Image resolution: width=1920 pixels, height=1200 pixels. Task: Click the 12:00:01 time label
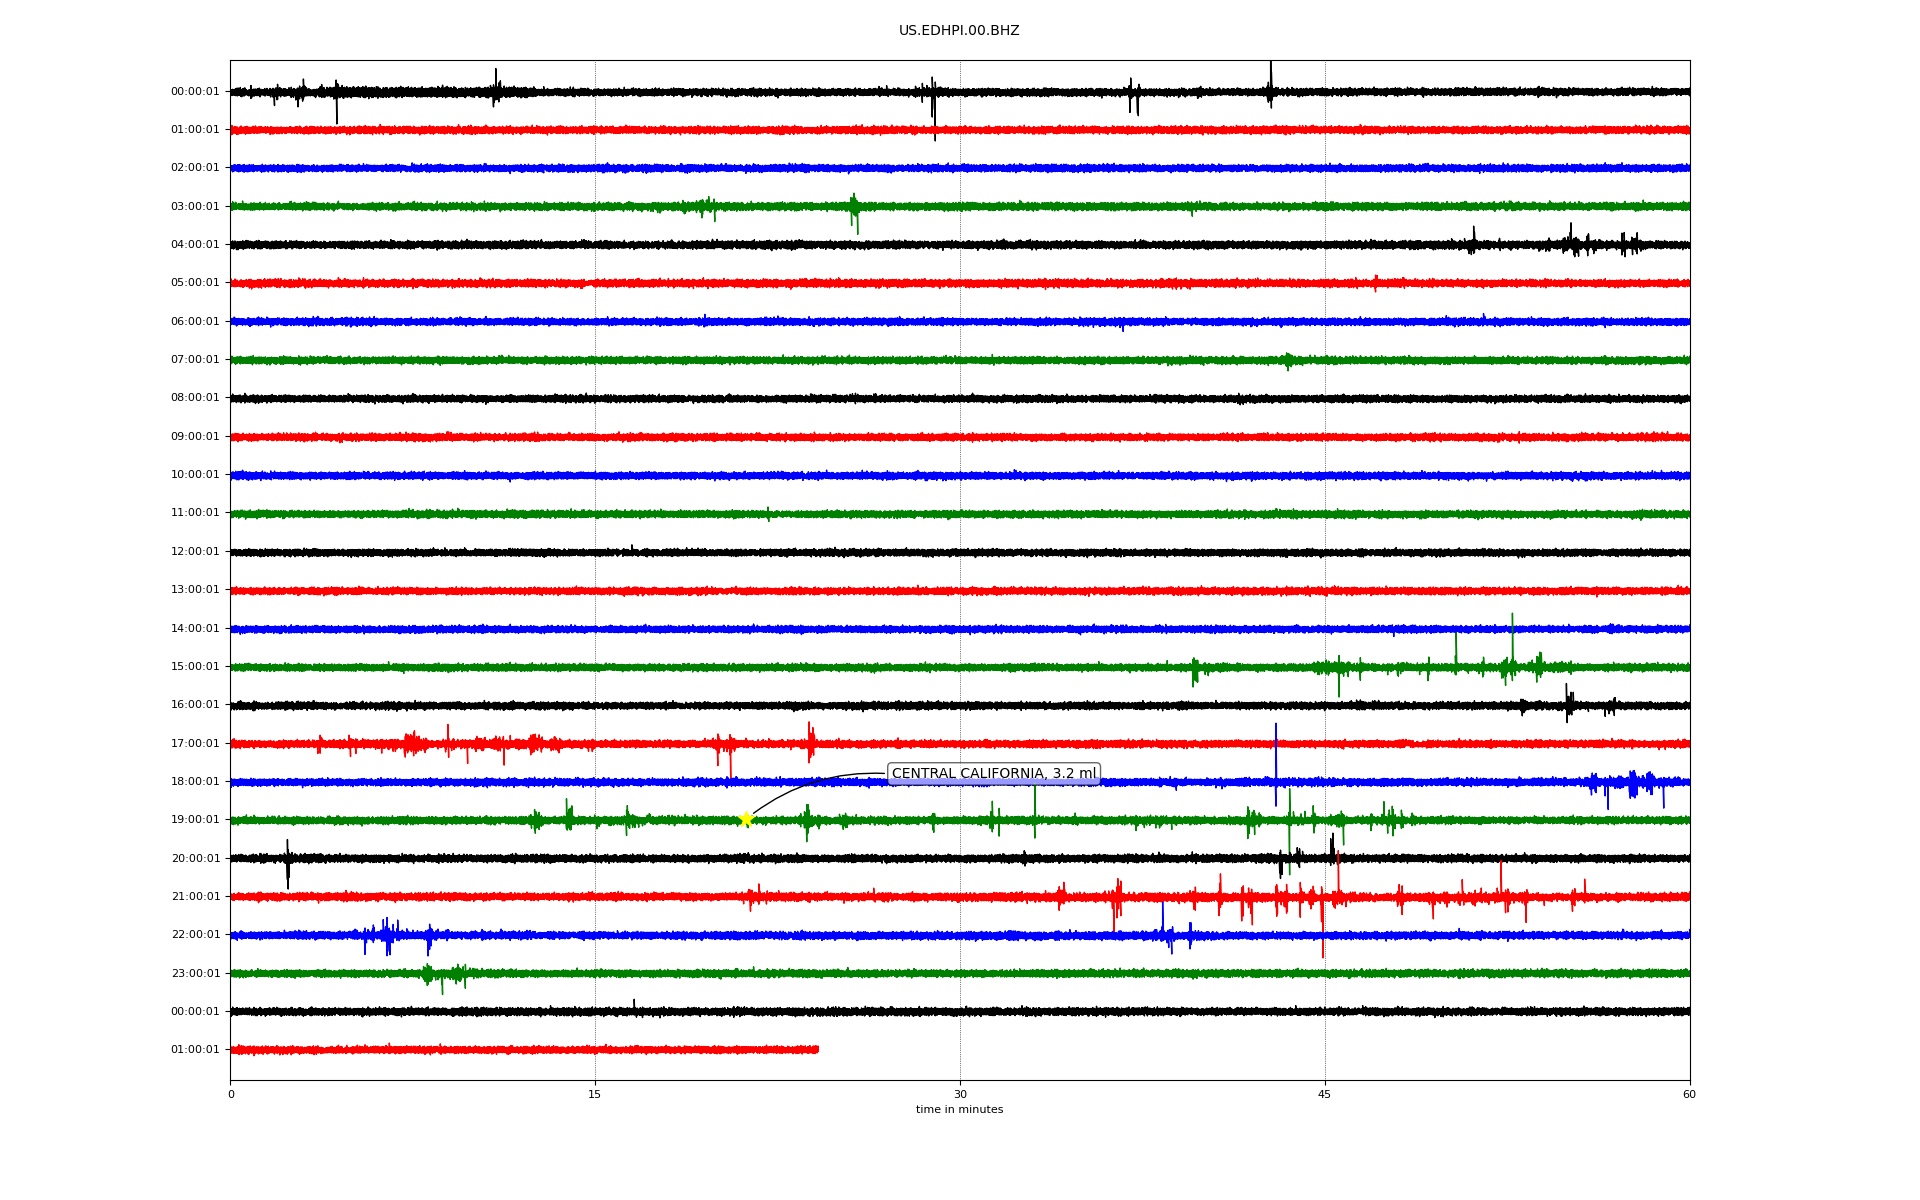pos(195,552)
